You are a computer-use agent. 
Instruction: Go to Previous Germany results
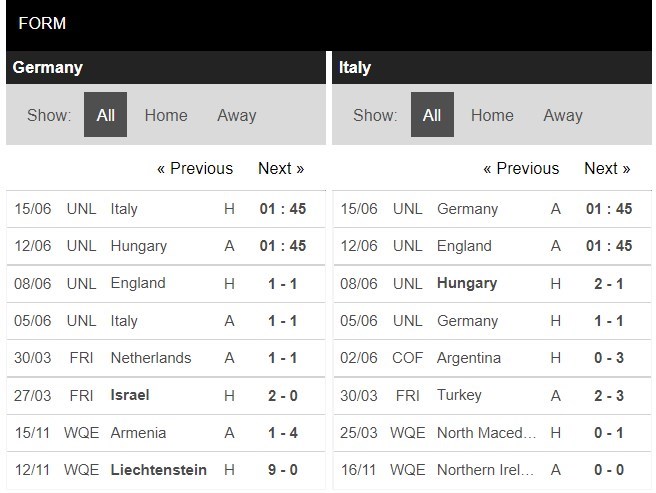[195, 168]
